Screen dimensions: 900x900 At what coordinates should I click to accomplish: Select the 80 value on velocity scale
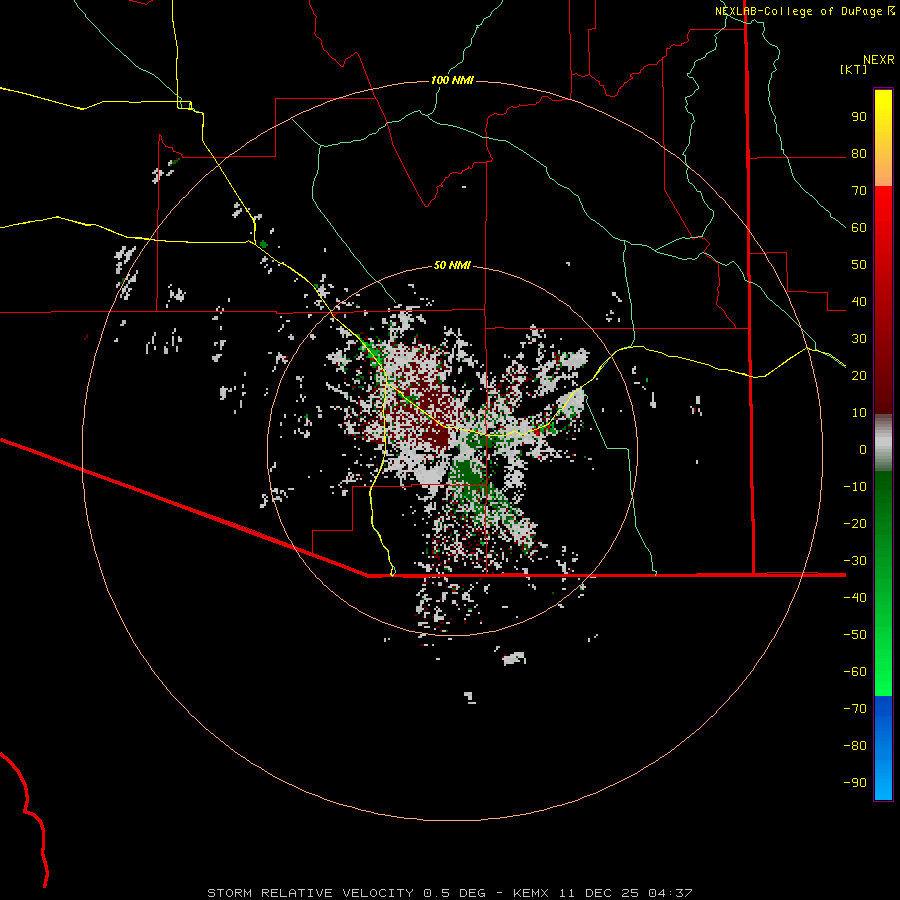click(x=859, y=154)
